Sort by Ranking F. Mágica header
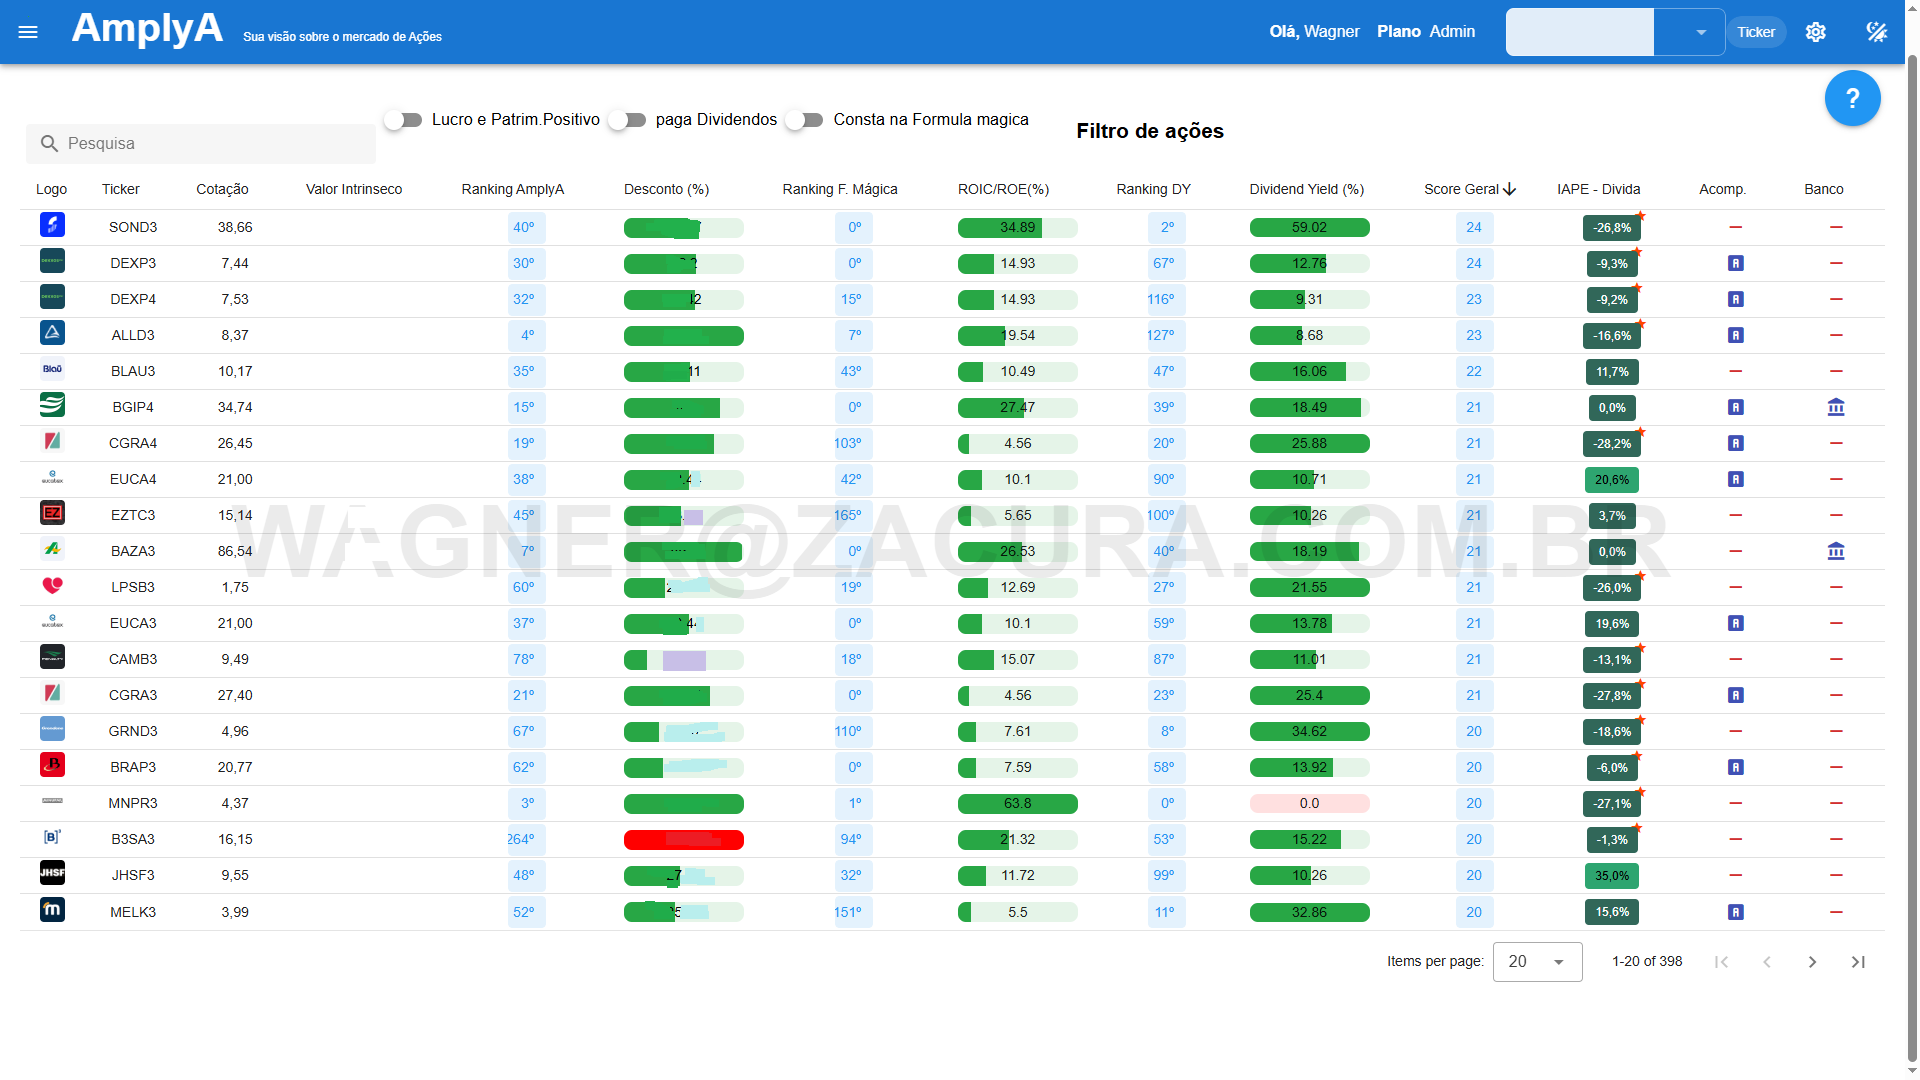The width and height of the screenshot is (1920, 1080). click(x=840, y=189)
